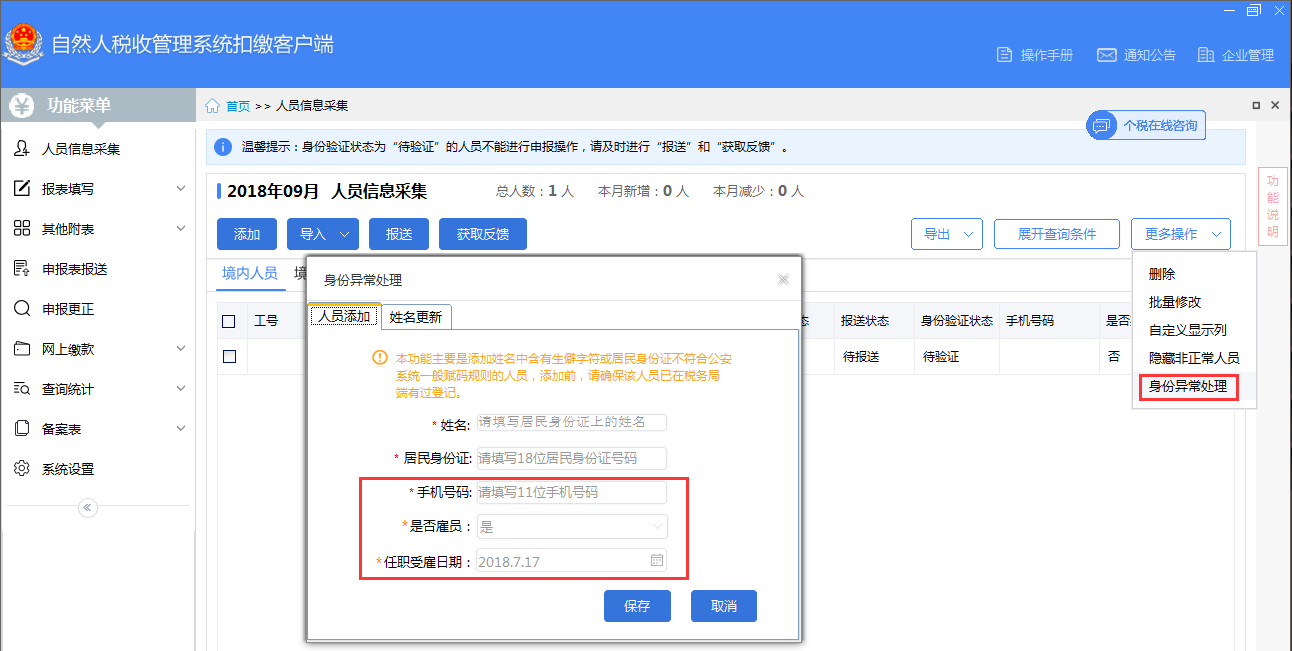Click the 系统设置 gear icon in sidebar
The height and width of the screenshot is (651, 1292).
(x=21, y=469)
